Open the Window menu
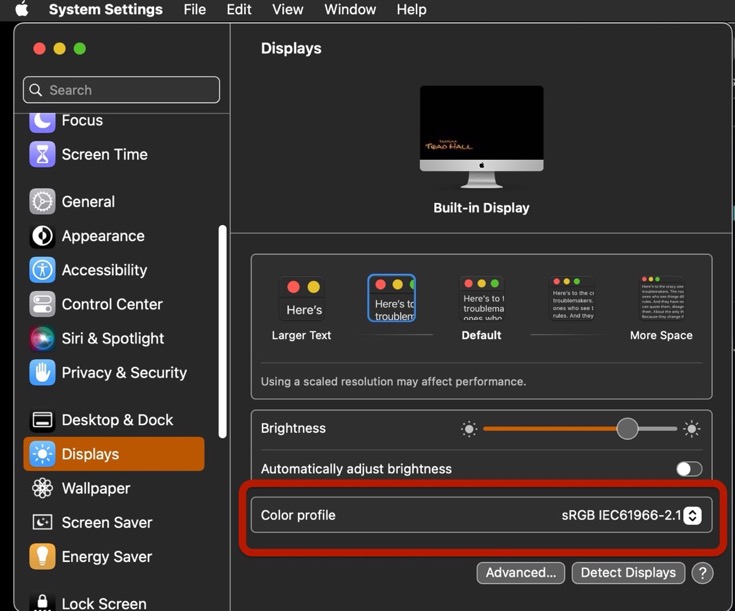The height and width of the screenshot is (611, 735). pyautogui.click(x=350, y=9)
